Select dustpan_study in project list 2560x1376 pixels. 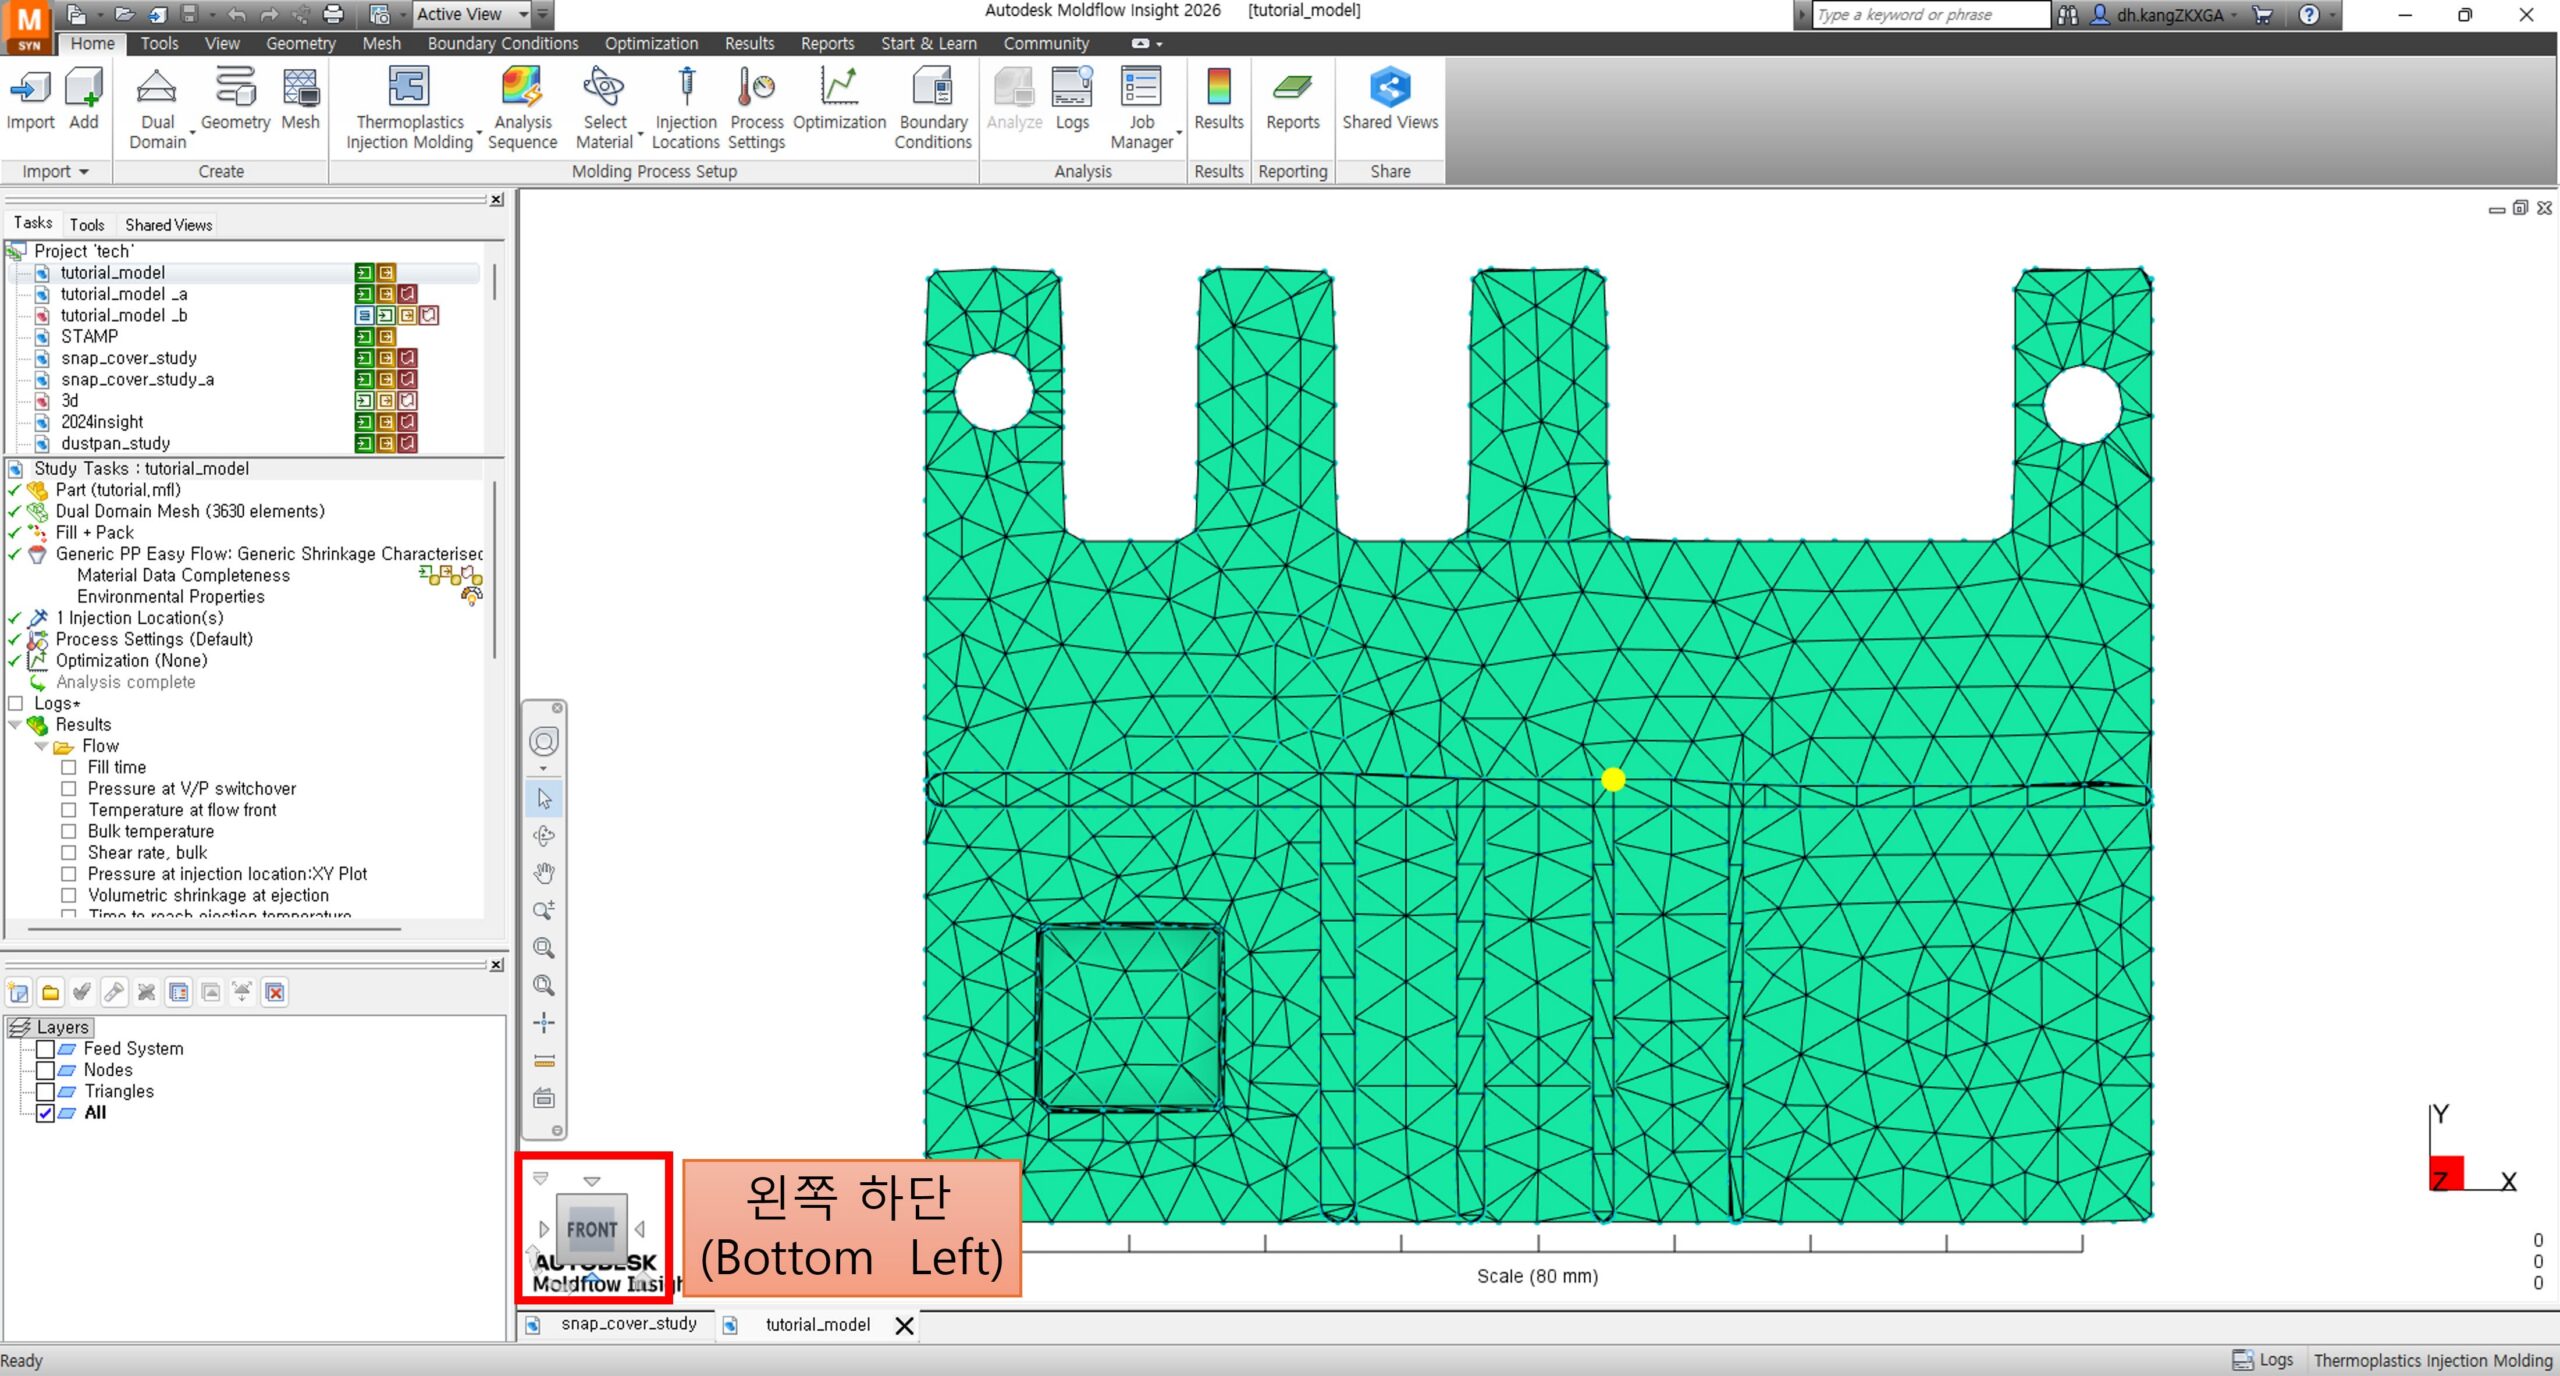pyautogui.click(x=115, y=444)
